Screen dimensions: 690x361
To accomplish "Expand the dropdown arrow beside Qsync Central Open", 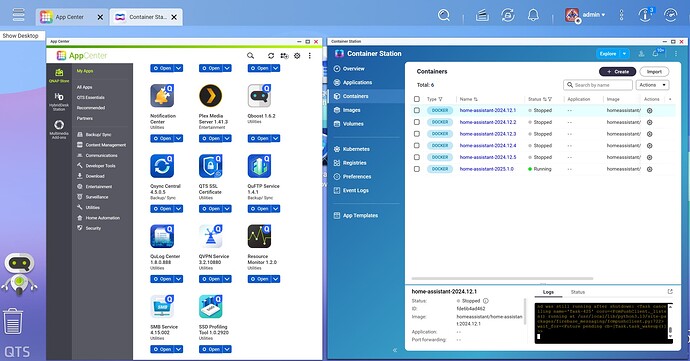I will (x=179, y=209).
